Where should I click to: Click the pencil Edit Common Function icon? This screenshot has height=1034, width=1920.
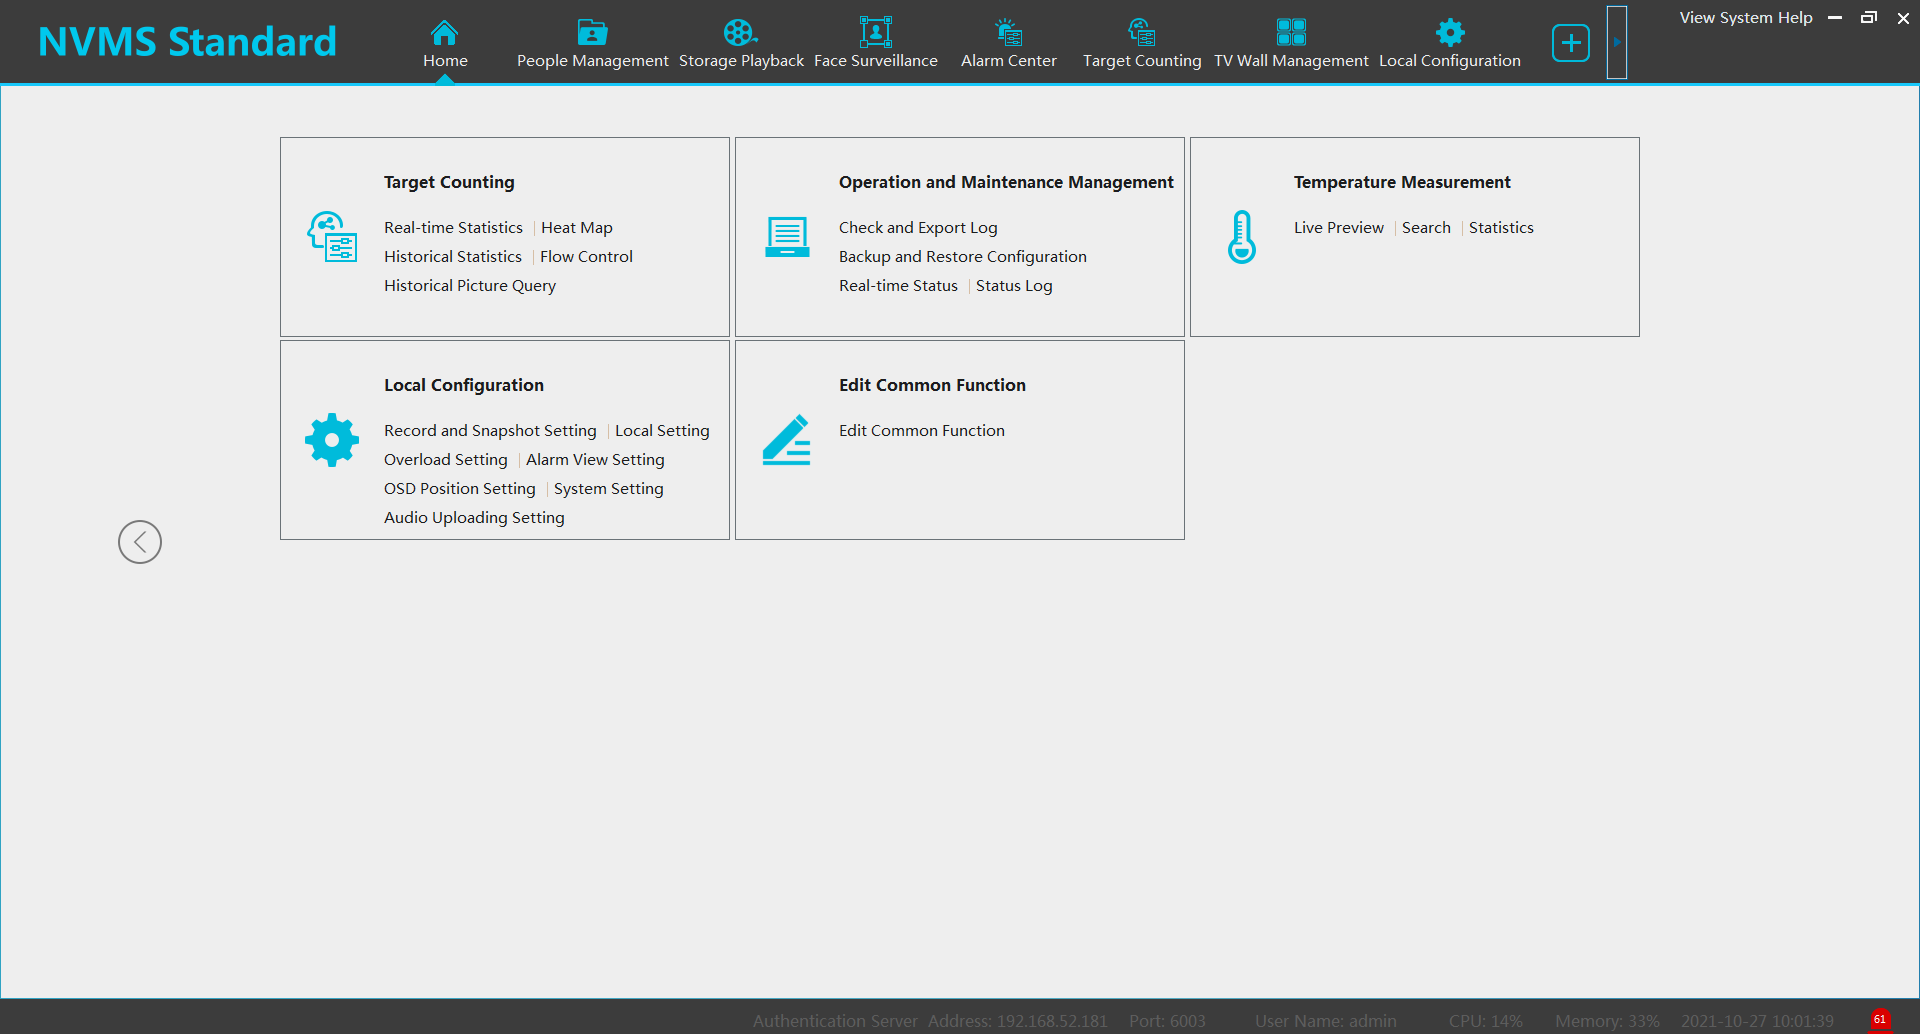coord(786,440)
